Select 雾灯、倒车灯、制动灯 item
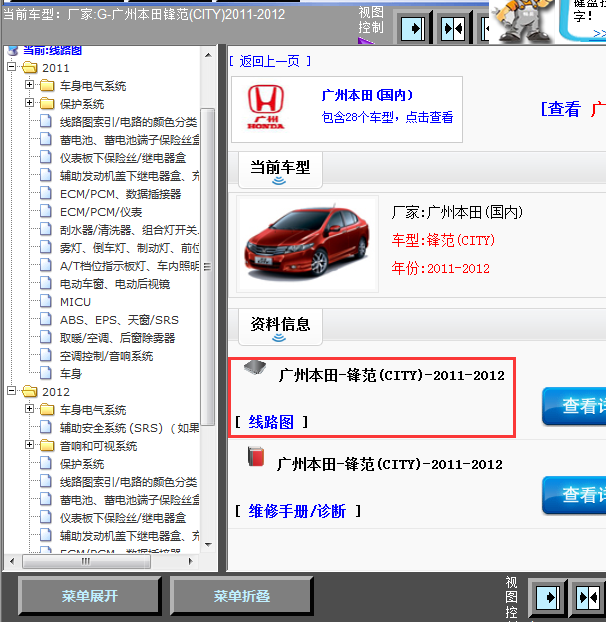This screenshot has width=606, height=622. click(x=130, y=248)
